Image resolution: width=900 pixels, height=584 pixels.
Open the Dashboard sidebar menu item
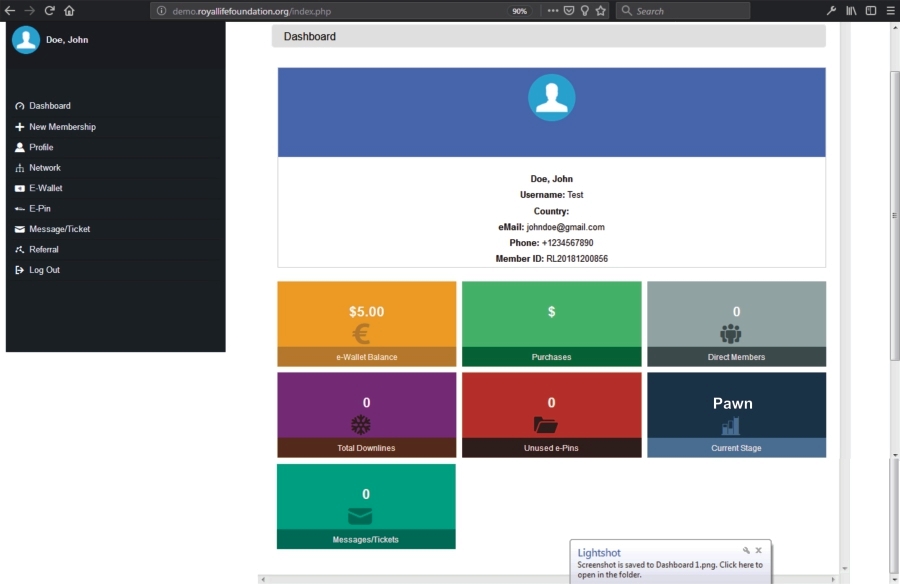49,106
